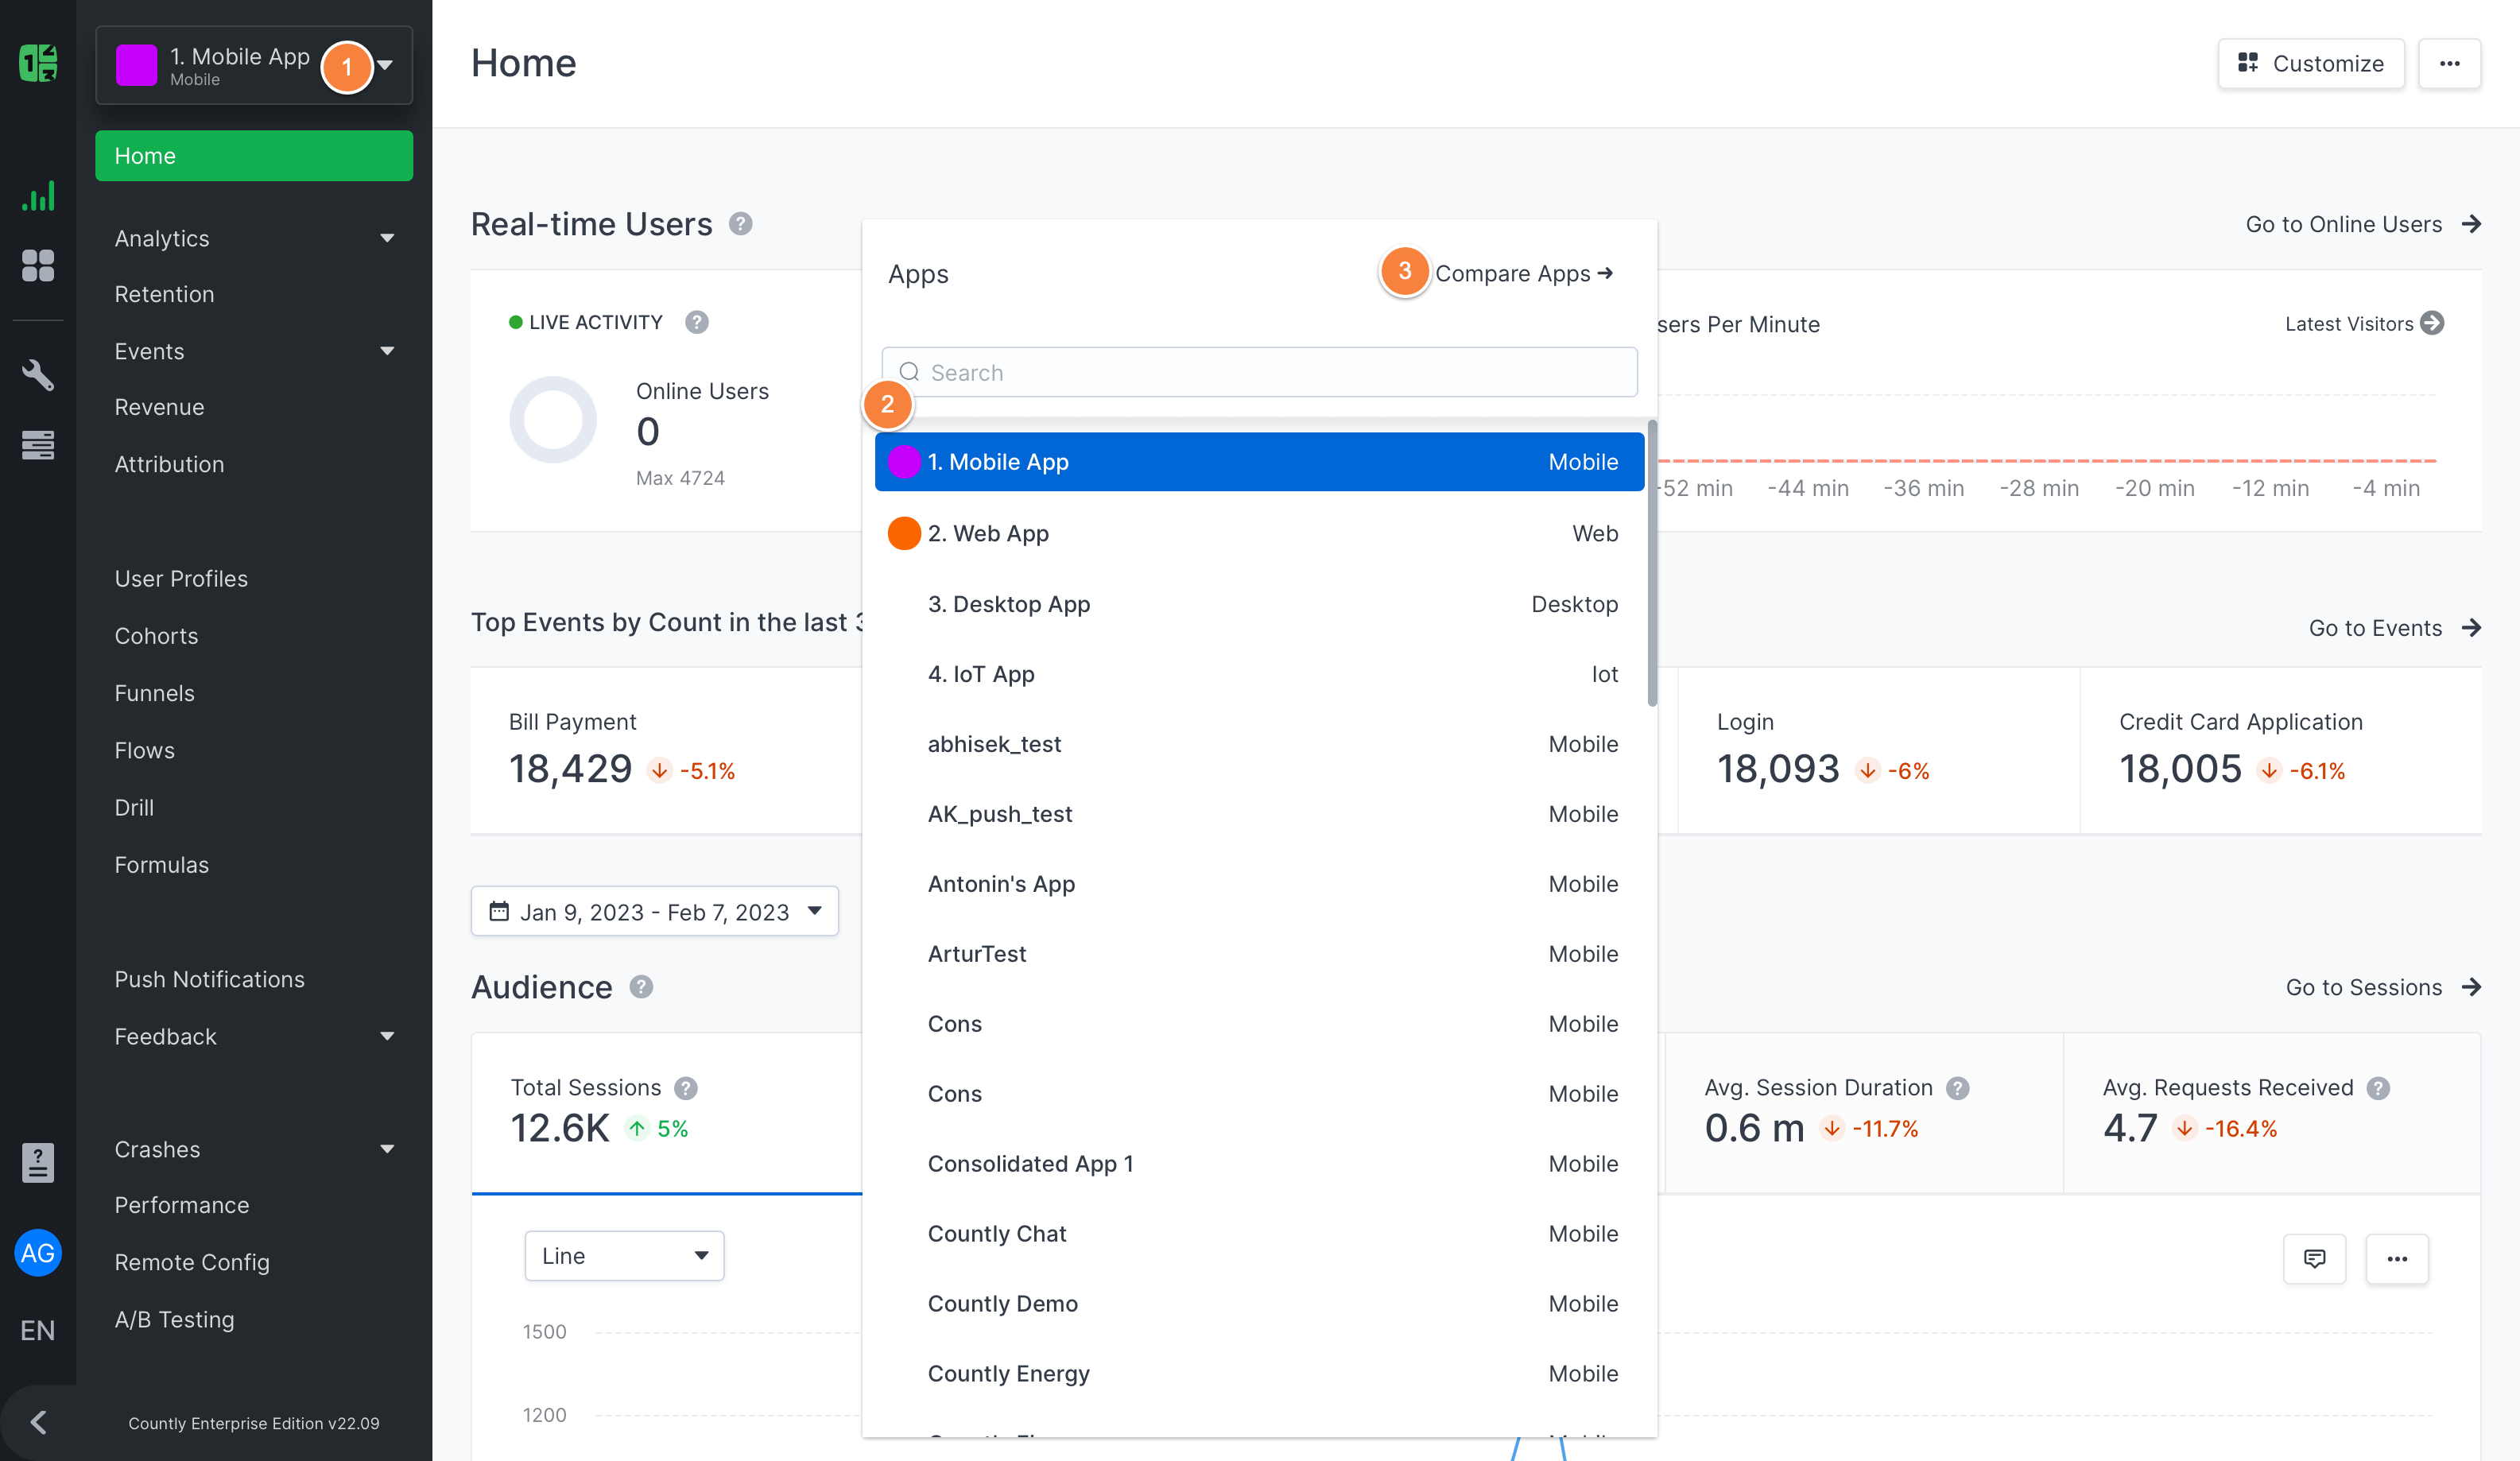Click the Go to Sessions arrow
This screenshot has width=2520, height=1461.
point(2471,987)
